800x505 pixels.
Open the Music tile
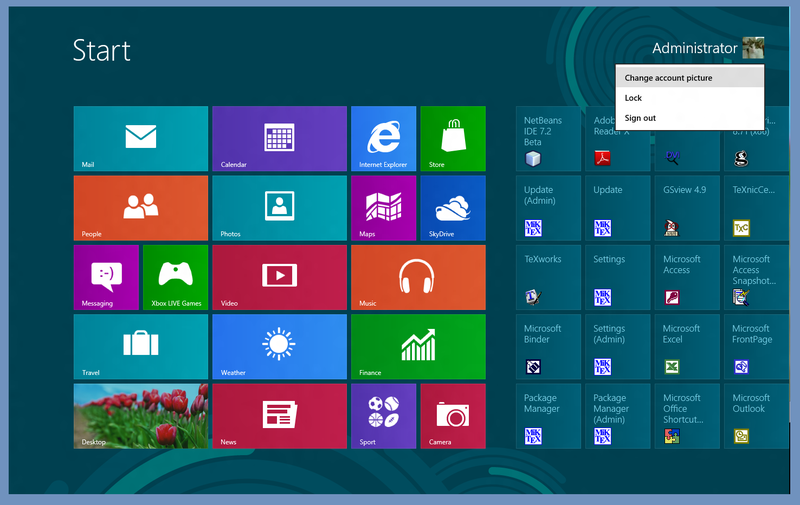click(418, 277)
